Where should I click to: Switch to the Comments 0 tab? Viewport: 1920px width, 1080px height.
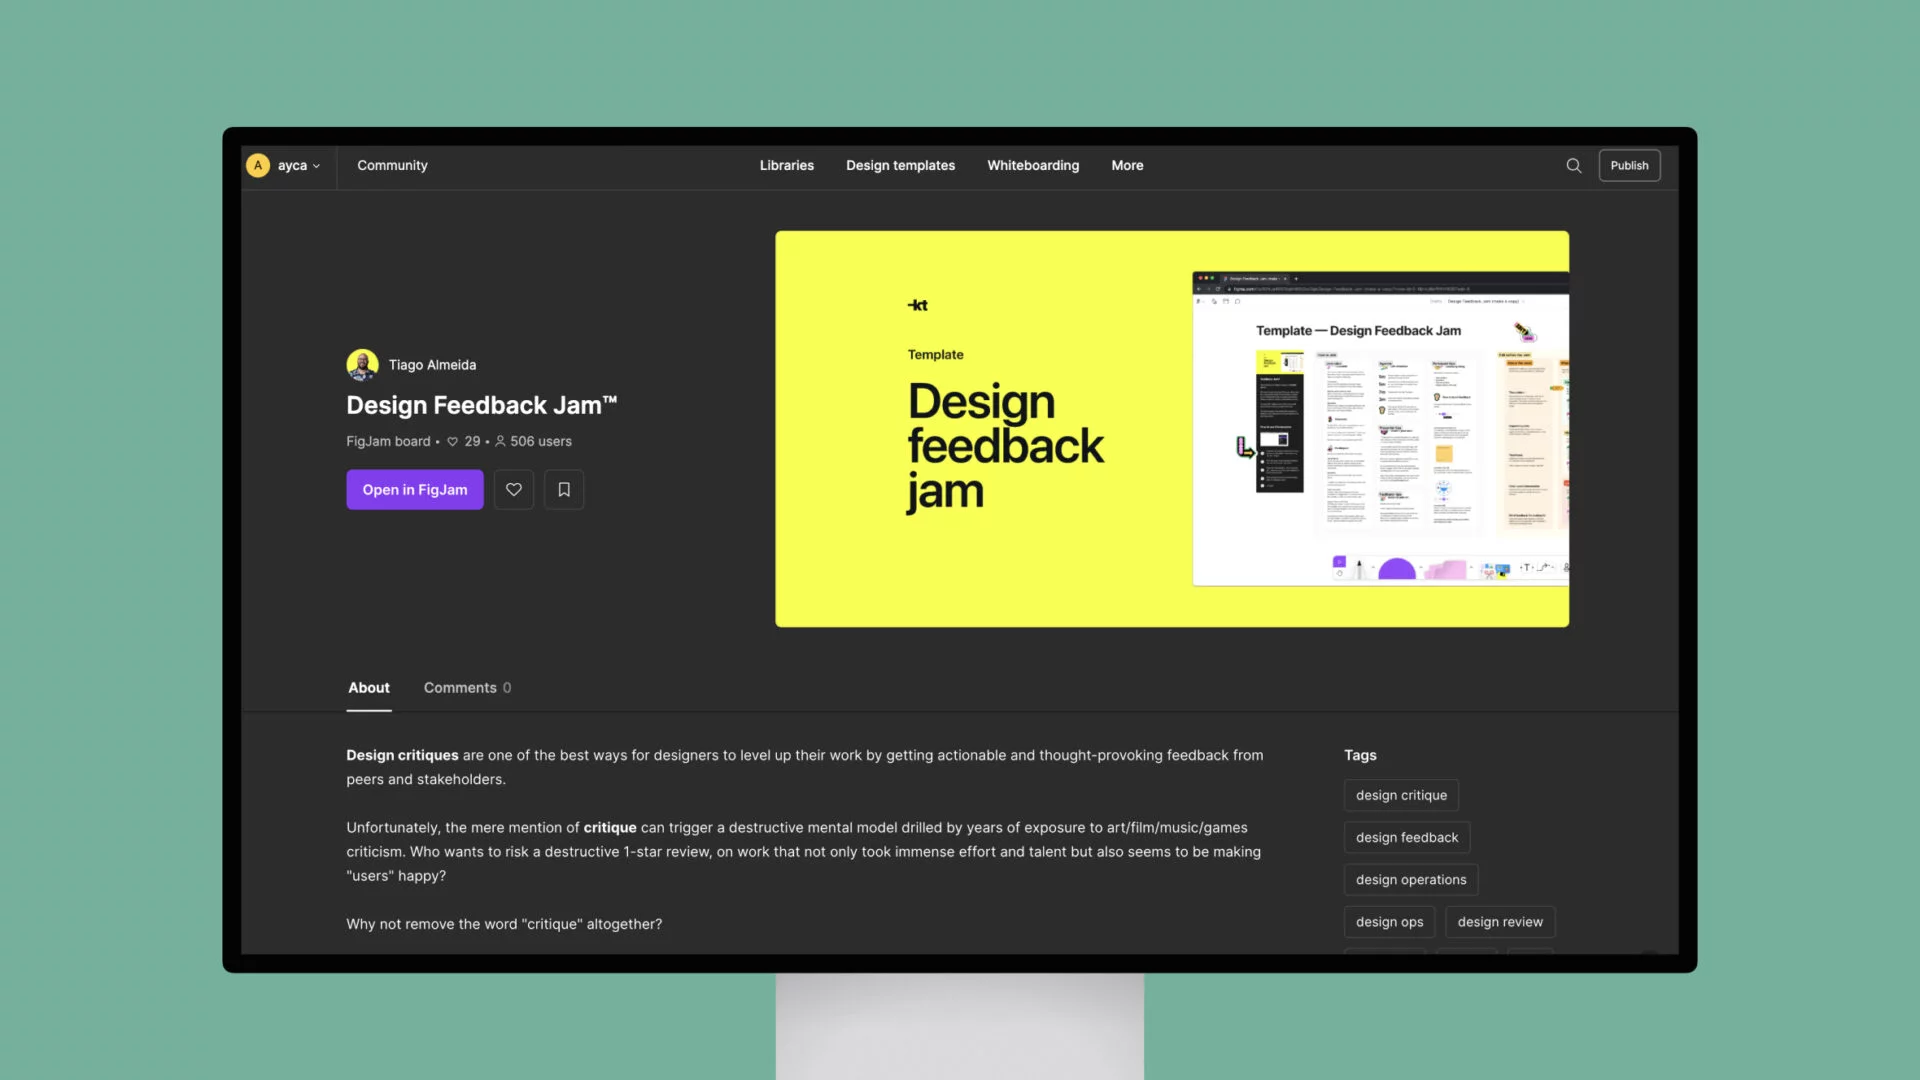(467, 686)
